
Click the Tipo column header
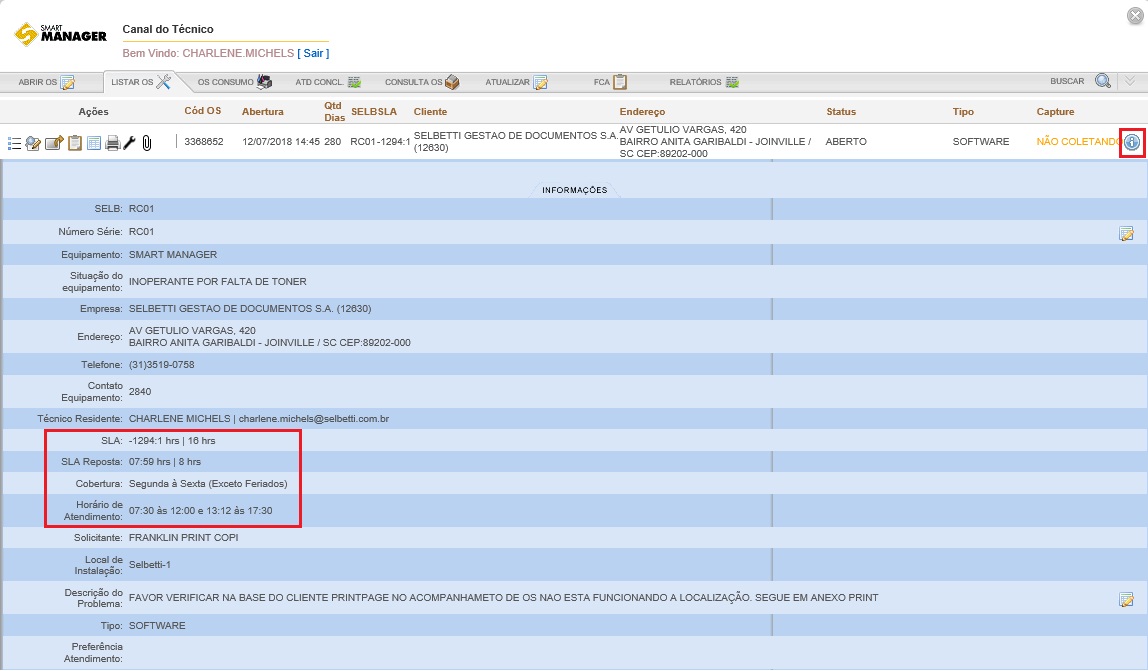(x=963, y=111)
